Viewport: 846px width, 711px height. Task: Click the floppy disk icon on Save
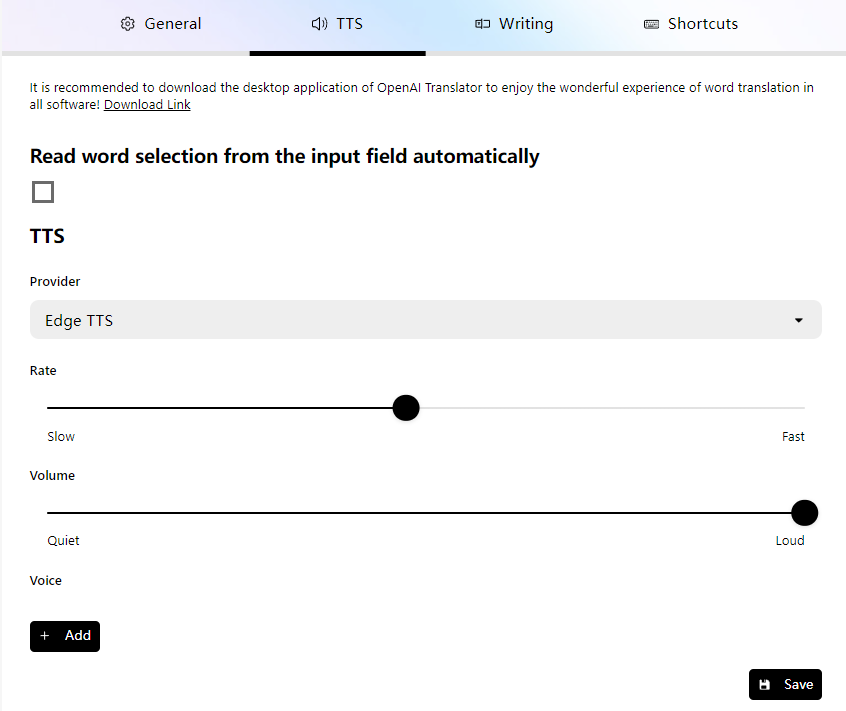click(x=765, y=685)
